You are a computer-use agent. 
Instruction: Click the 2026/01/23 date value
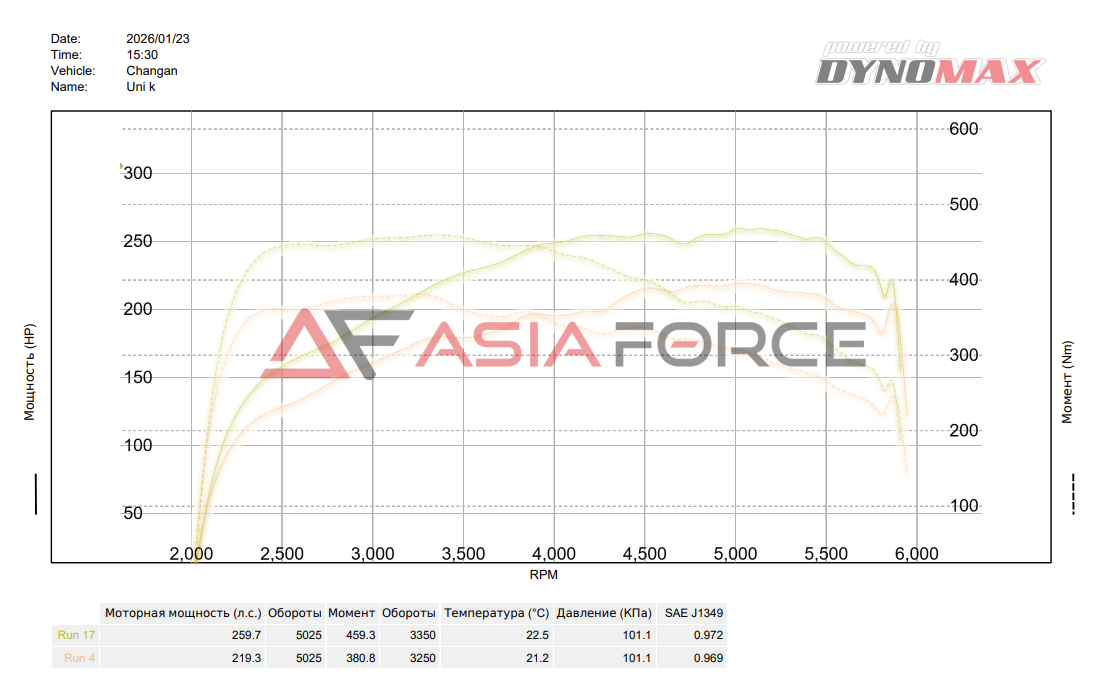pyautogui.click(x=158, y=39)
